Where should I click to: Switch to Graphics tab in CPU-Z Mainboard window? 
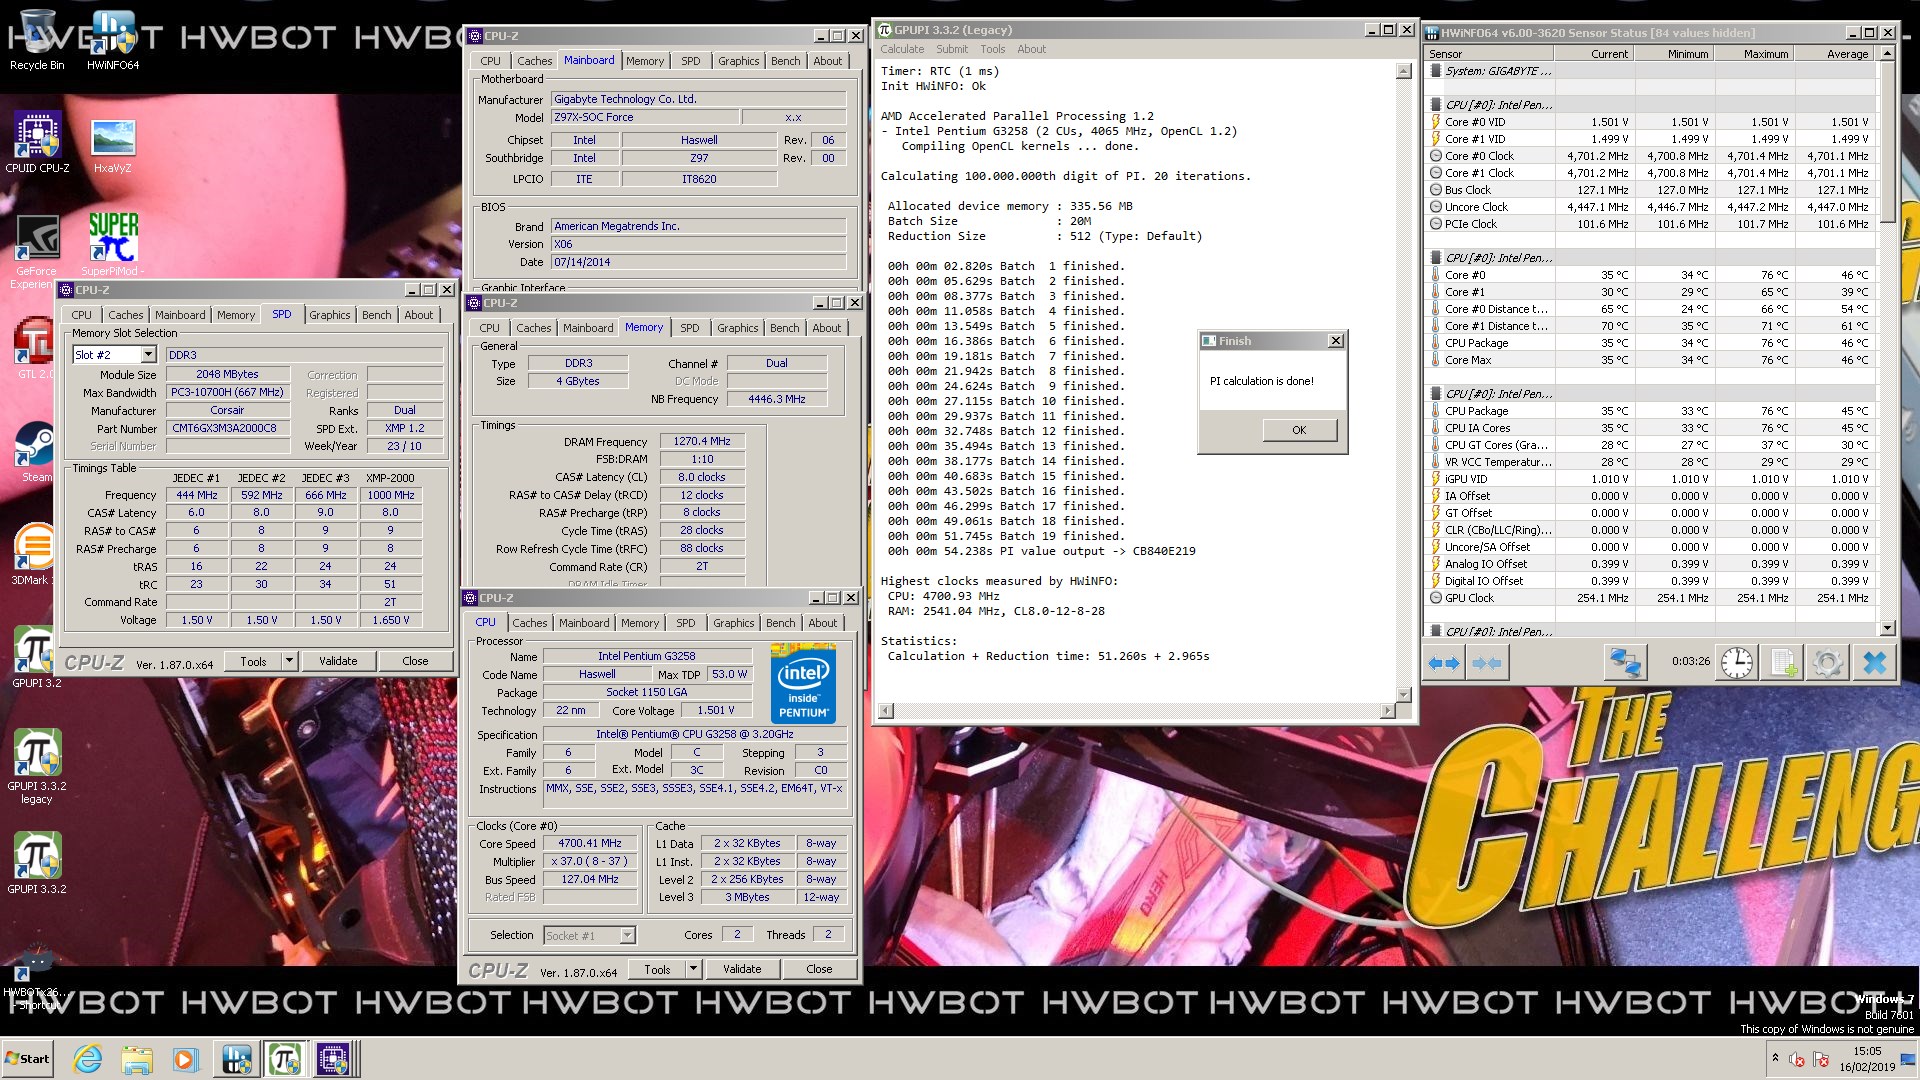(x=738, y=61)
